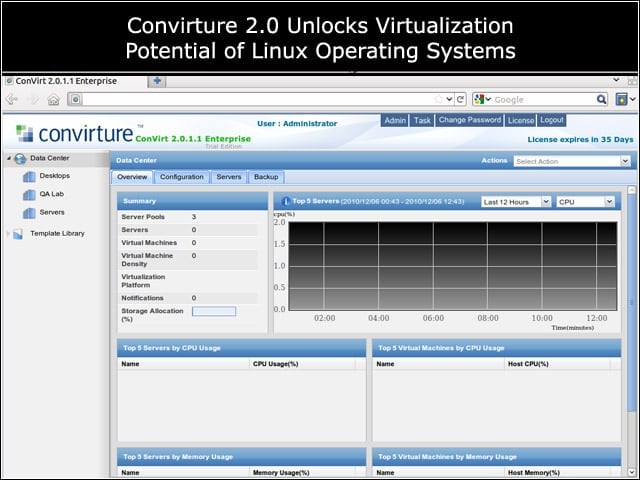Click the Name column in Virtual Machines by CPU Usage
Screen dimensions: 640x480
click(x=438, y=364)
